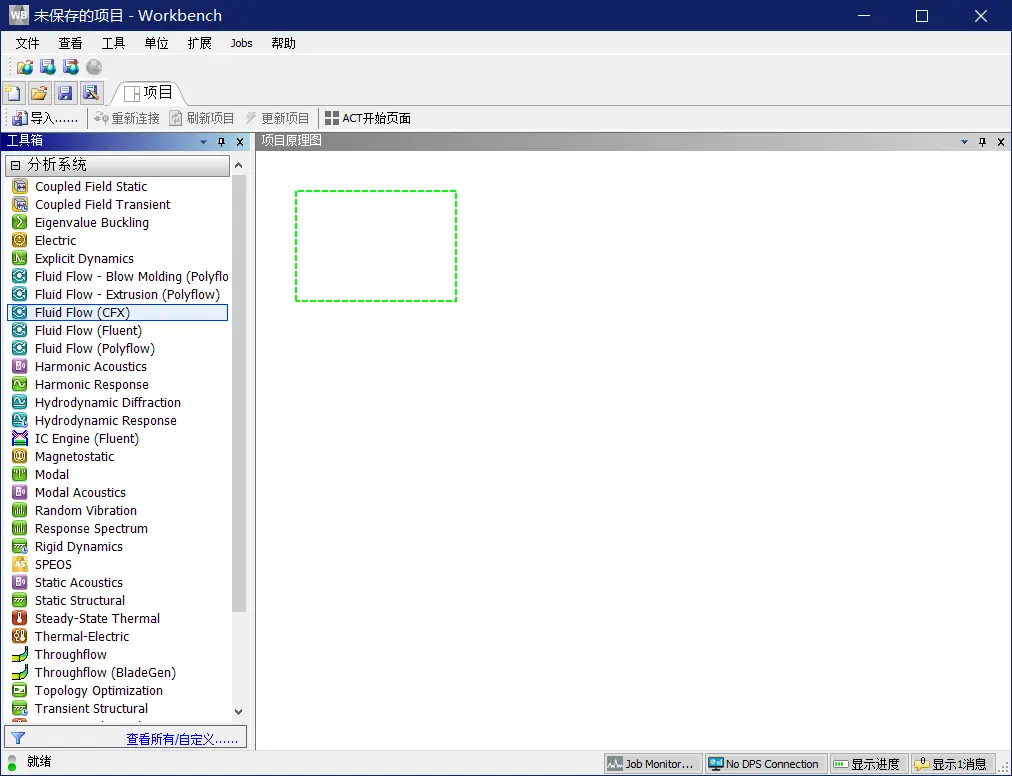Image resolution: width=1012 pixels, height=776 pixels.
Task: Open the 项目原理图 panel dropdown arrow
Action: pyautogui.click(x=965, y=141)
